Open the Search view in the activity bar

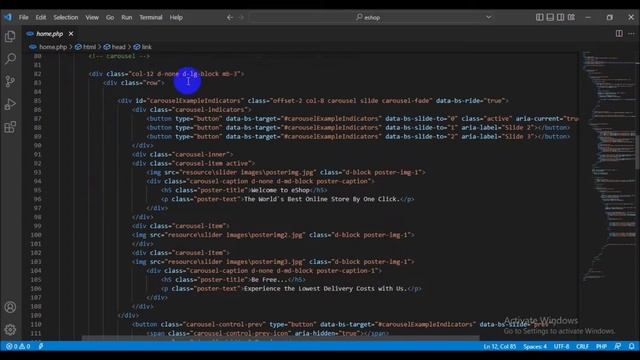tap(10, 59)
